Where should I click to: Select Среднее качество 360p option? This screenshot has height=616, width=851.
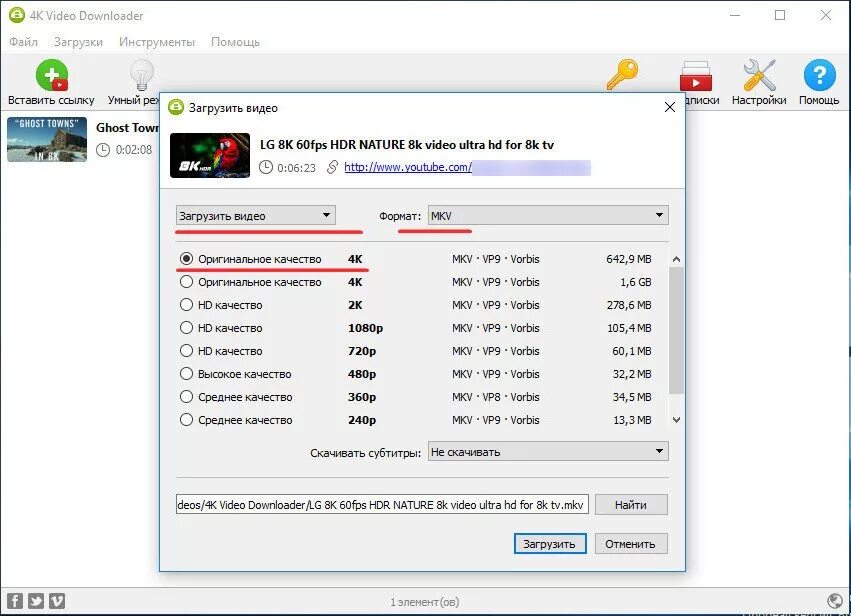186,397
